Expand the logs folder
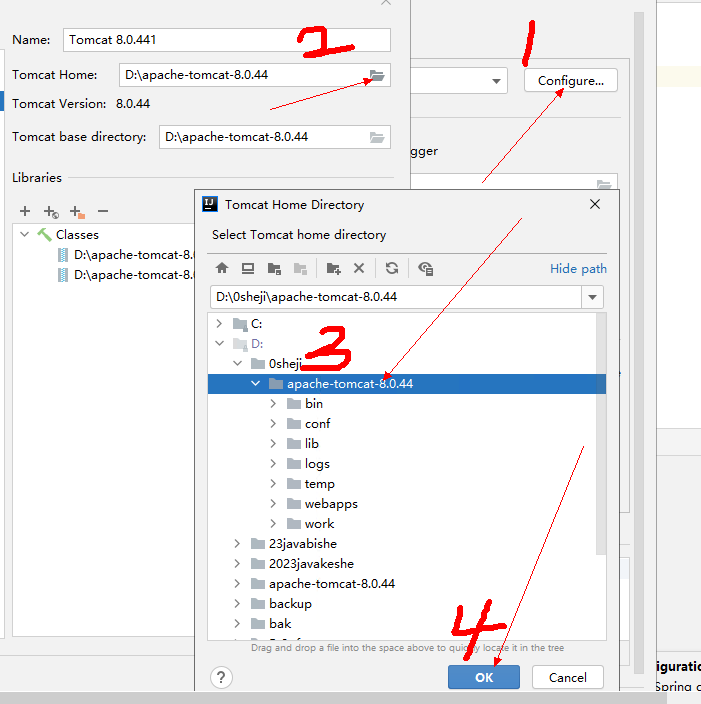 tap(273, 463)
